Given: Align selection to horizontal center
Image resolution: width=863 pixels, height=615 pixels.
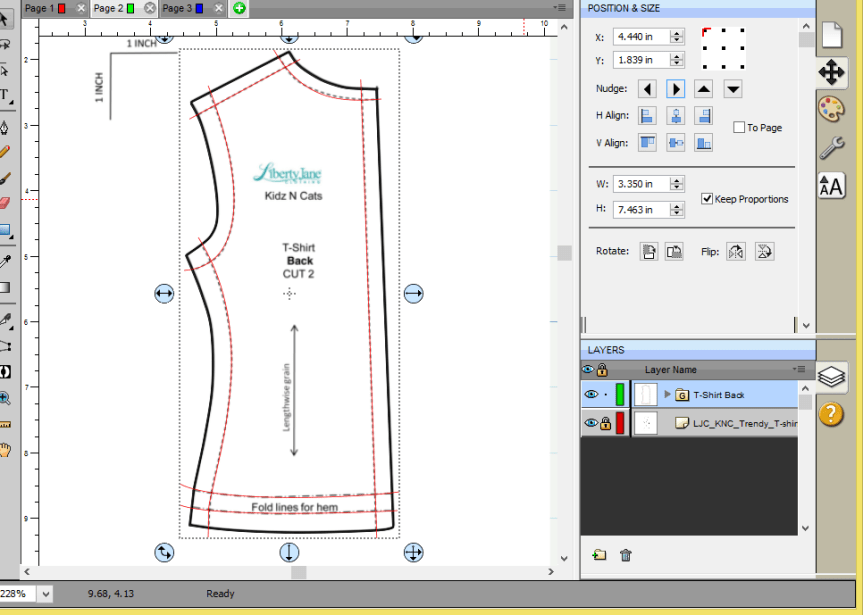Looking at the screenshot, I should coord(676,116).
